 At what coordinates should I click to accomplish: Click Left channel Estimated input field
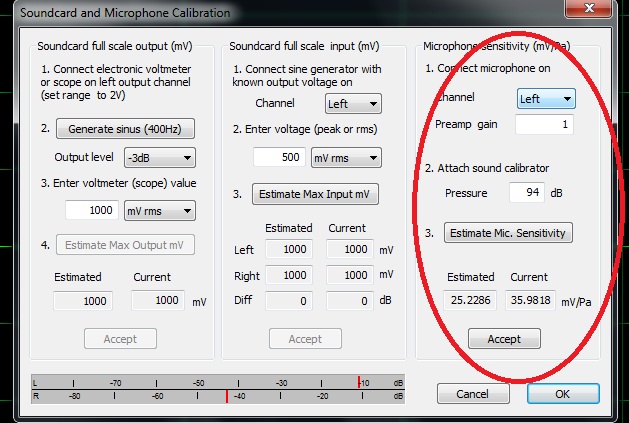tap(289, 249)
